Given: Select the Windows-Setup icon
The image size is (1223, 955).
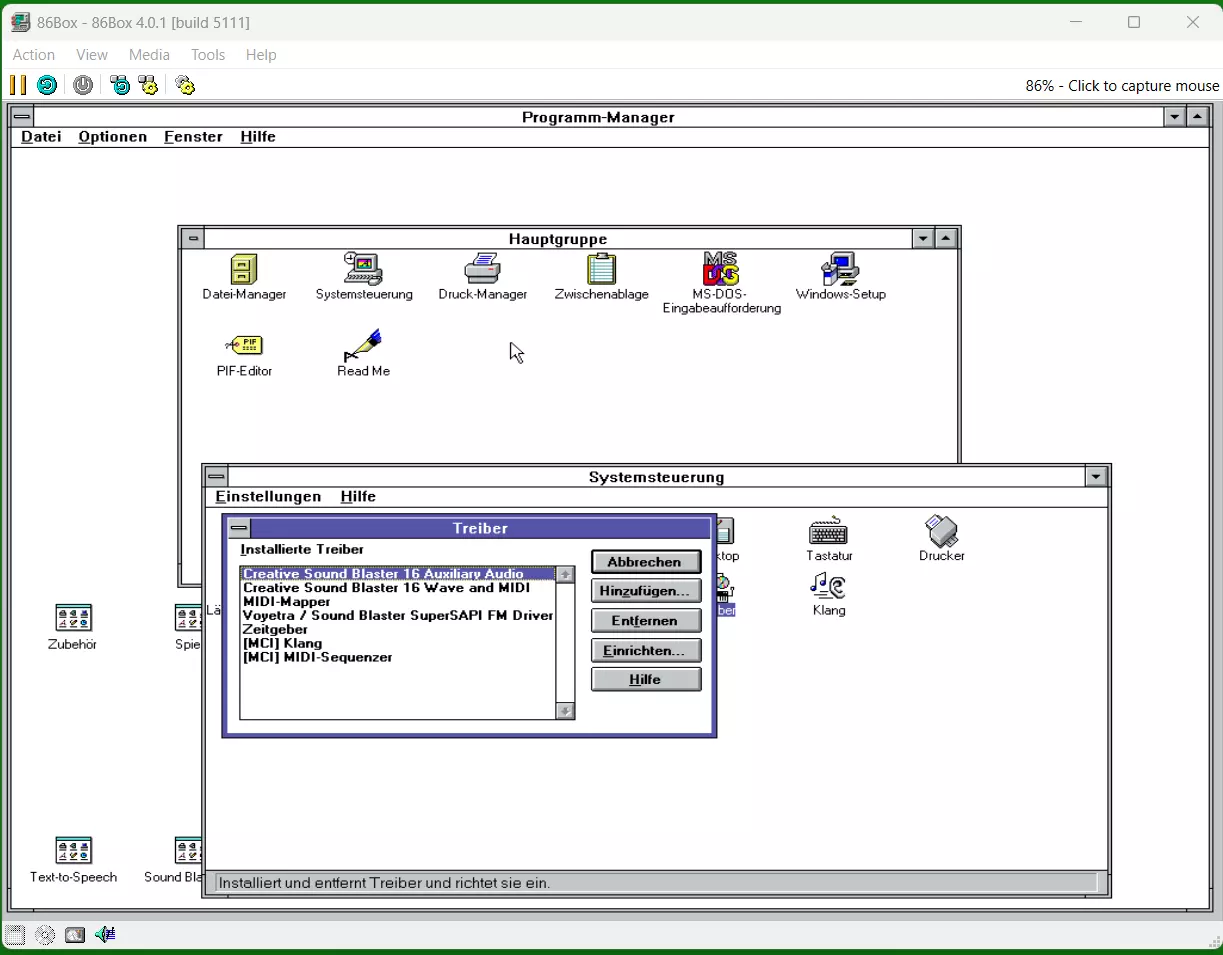Looking at the screenshot, I should coord(841,277).
